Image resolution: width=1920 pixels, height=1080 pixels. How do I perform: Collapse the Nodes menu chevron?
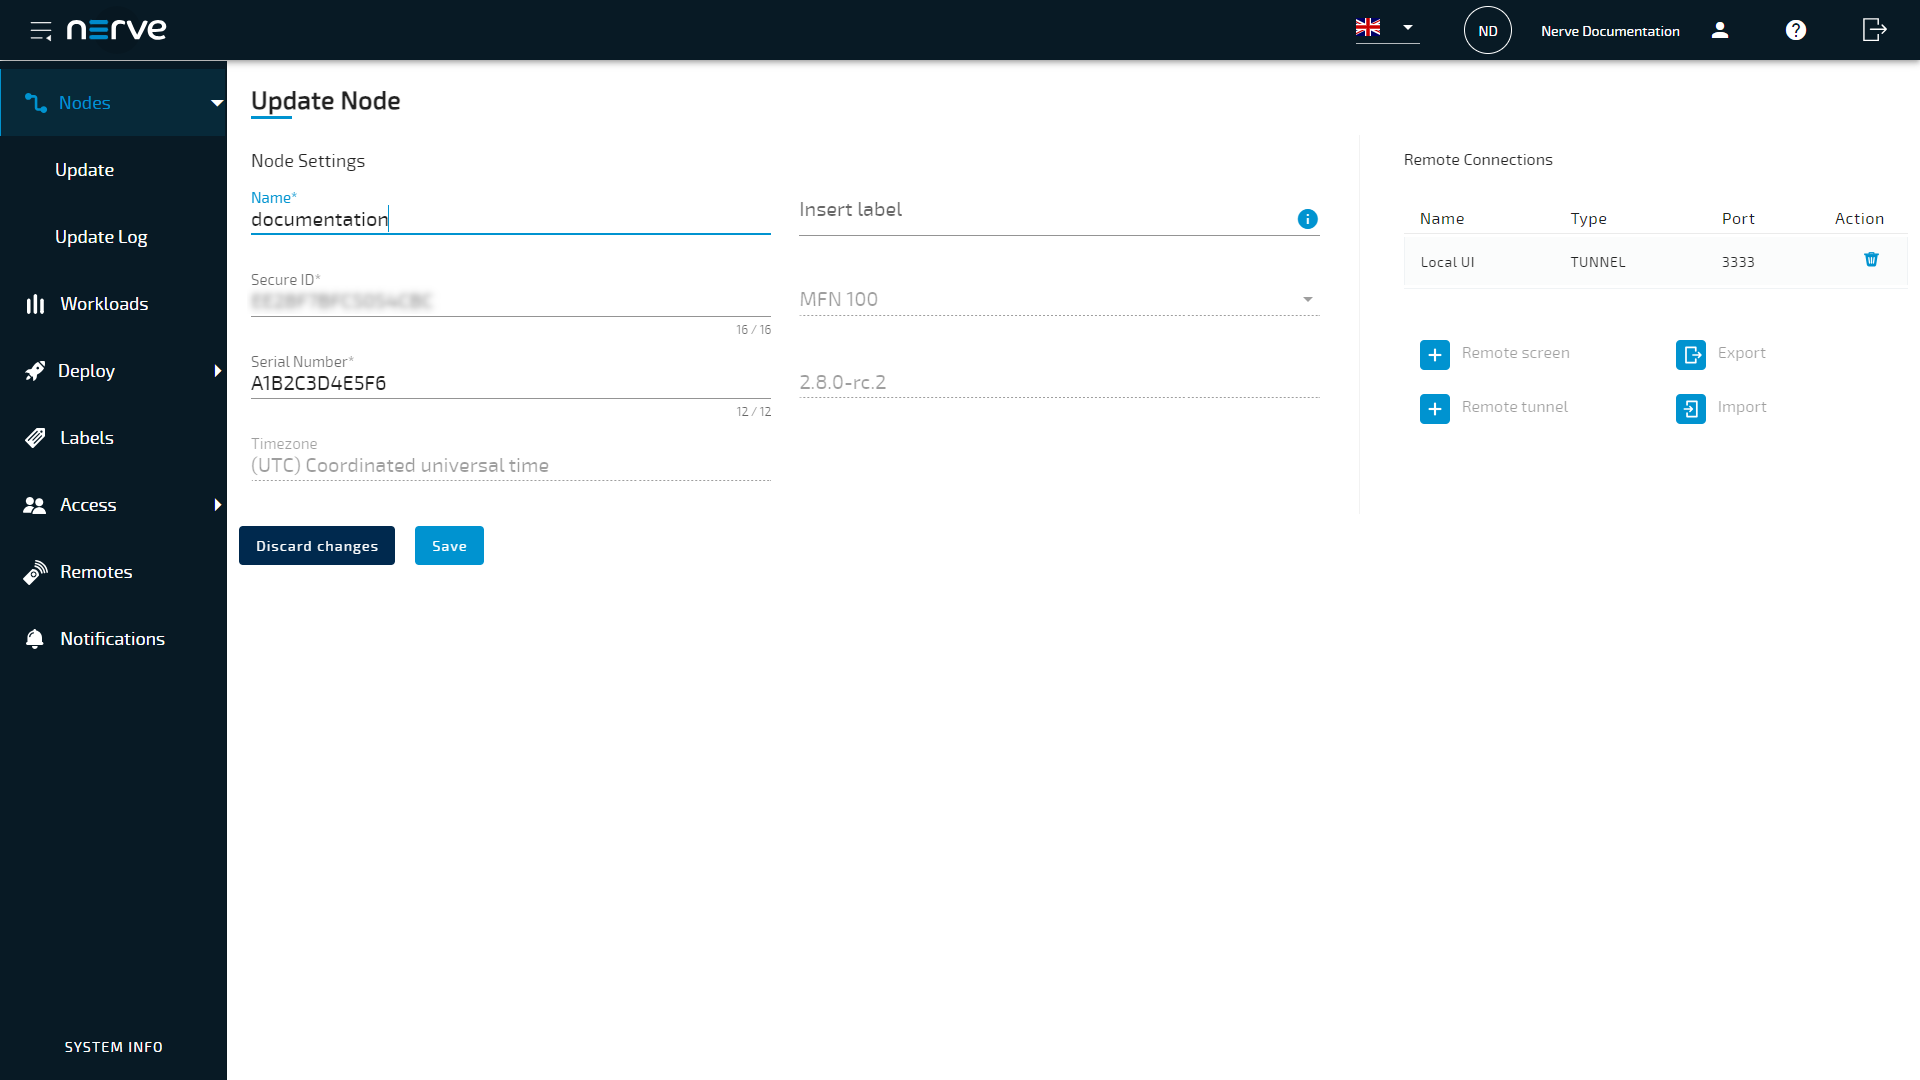(217, 102)
